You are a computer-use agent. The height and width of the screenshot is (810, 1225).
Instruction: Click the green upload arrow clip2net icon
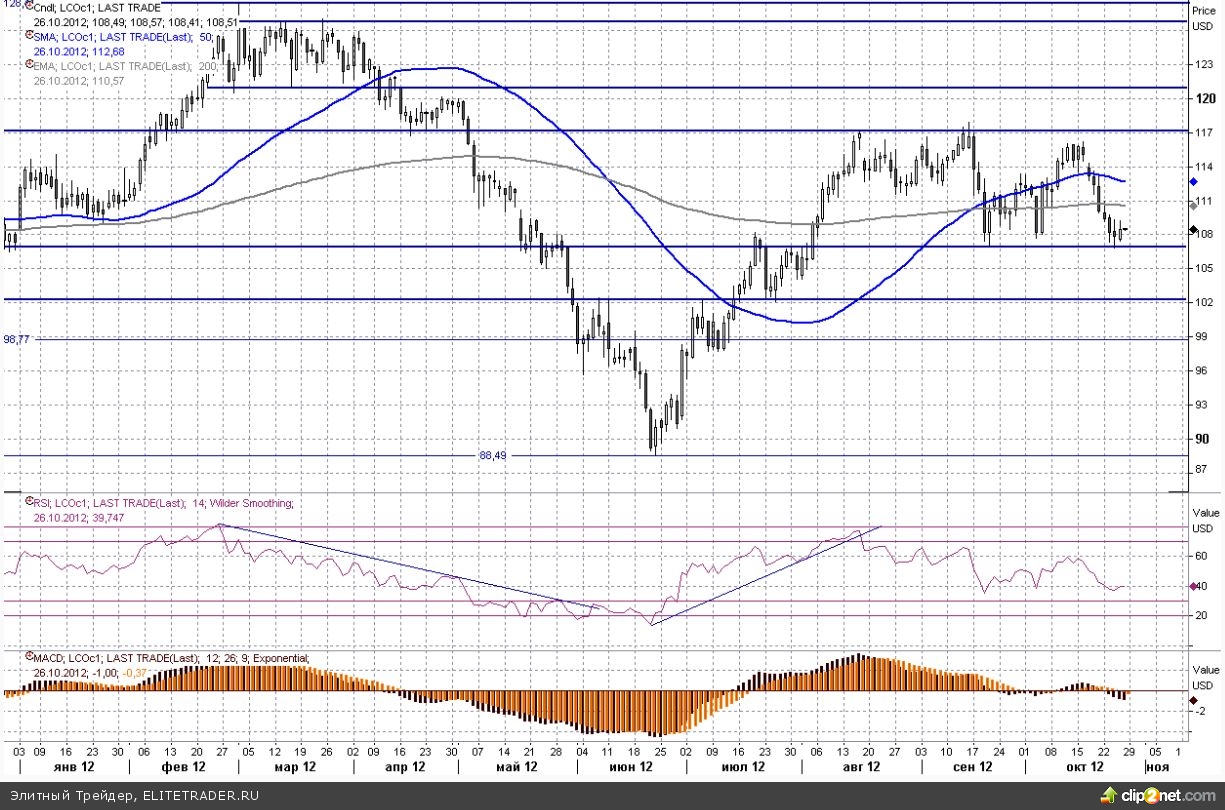[x=1107, y=796]
